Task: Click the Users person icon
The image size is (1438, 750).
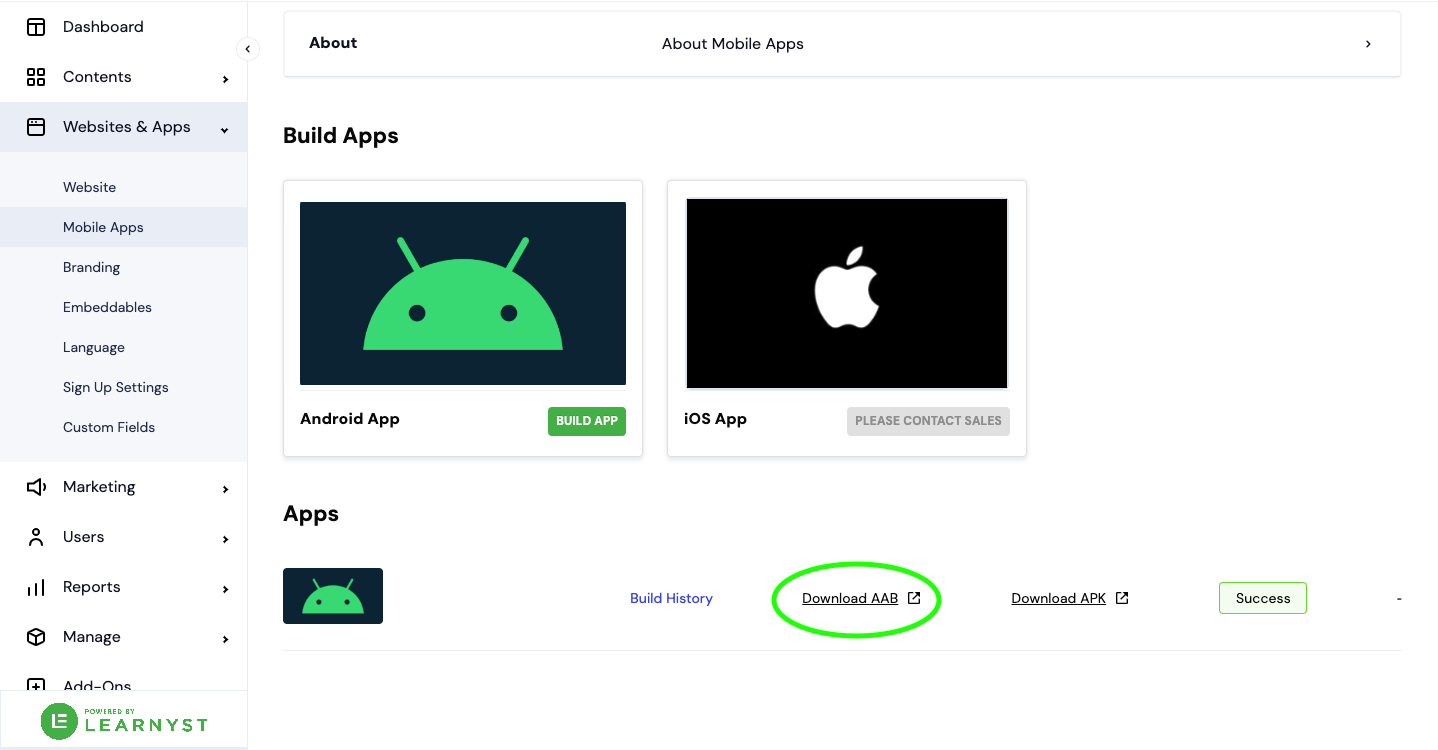Action: pos(36,537)
